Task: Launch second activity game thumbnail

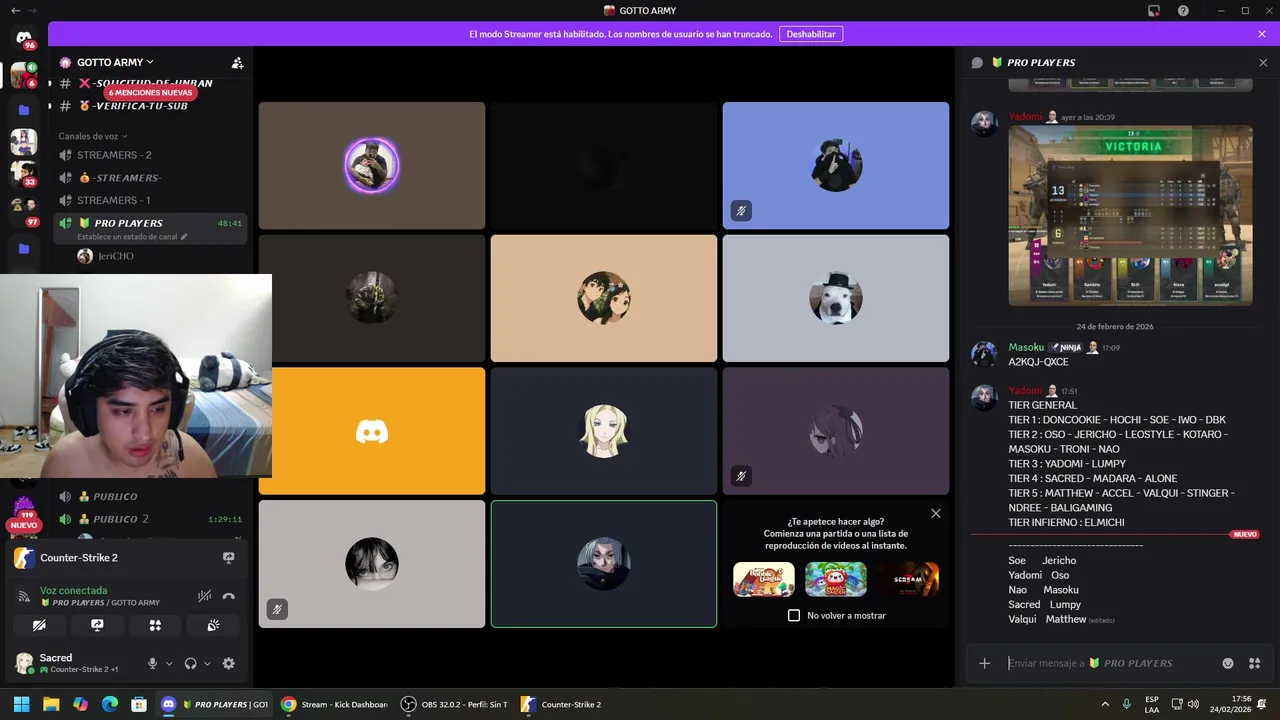Action: (836, 580)
